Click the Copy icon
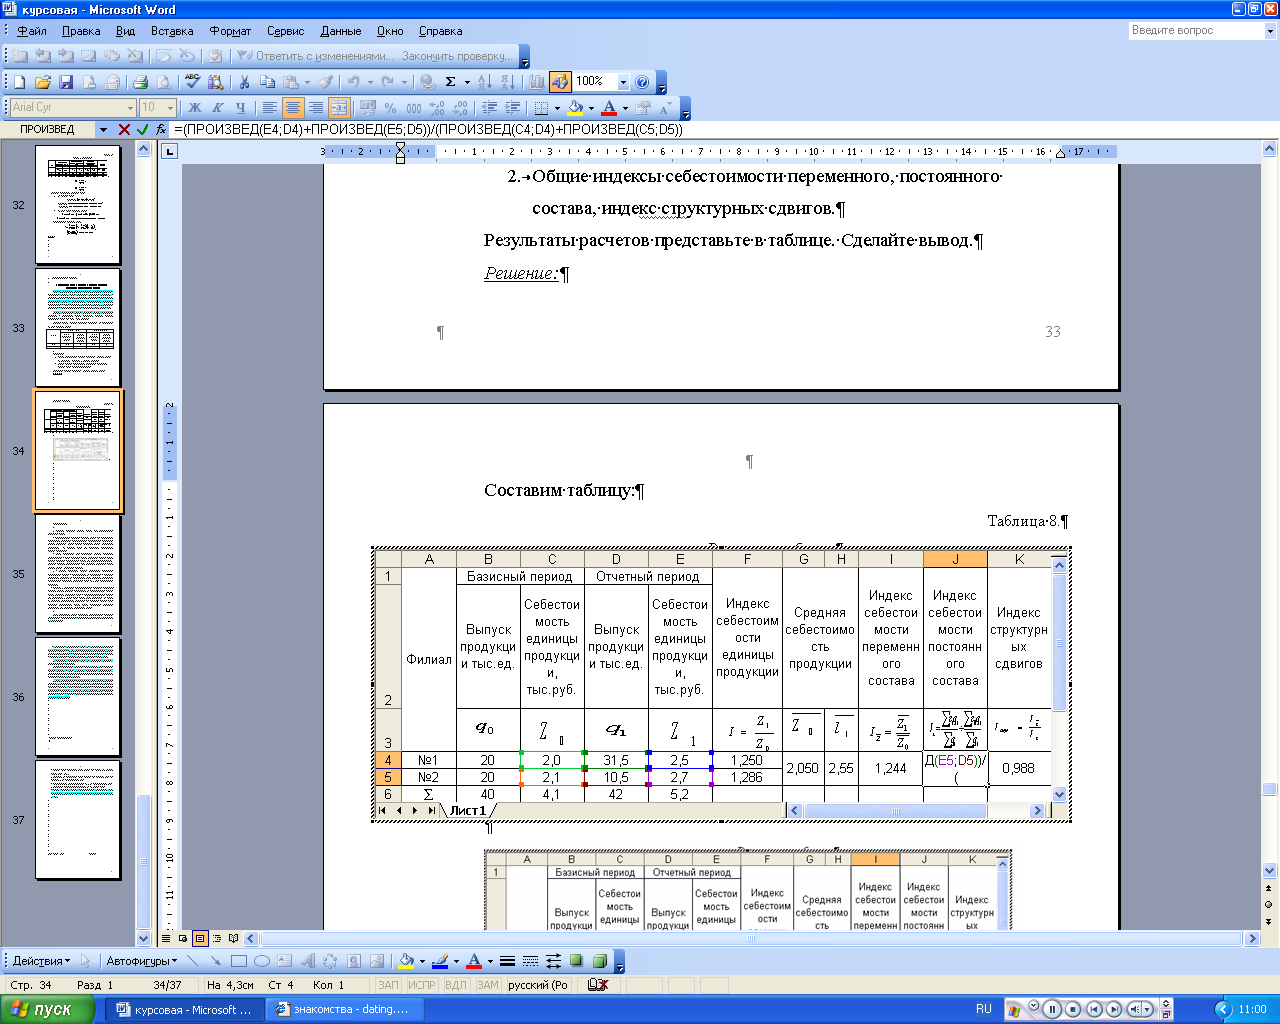Screen dimensions: 1280x1024 point(267,82)
